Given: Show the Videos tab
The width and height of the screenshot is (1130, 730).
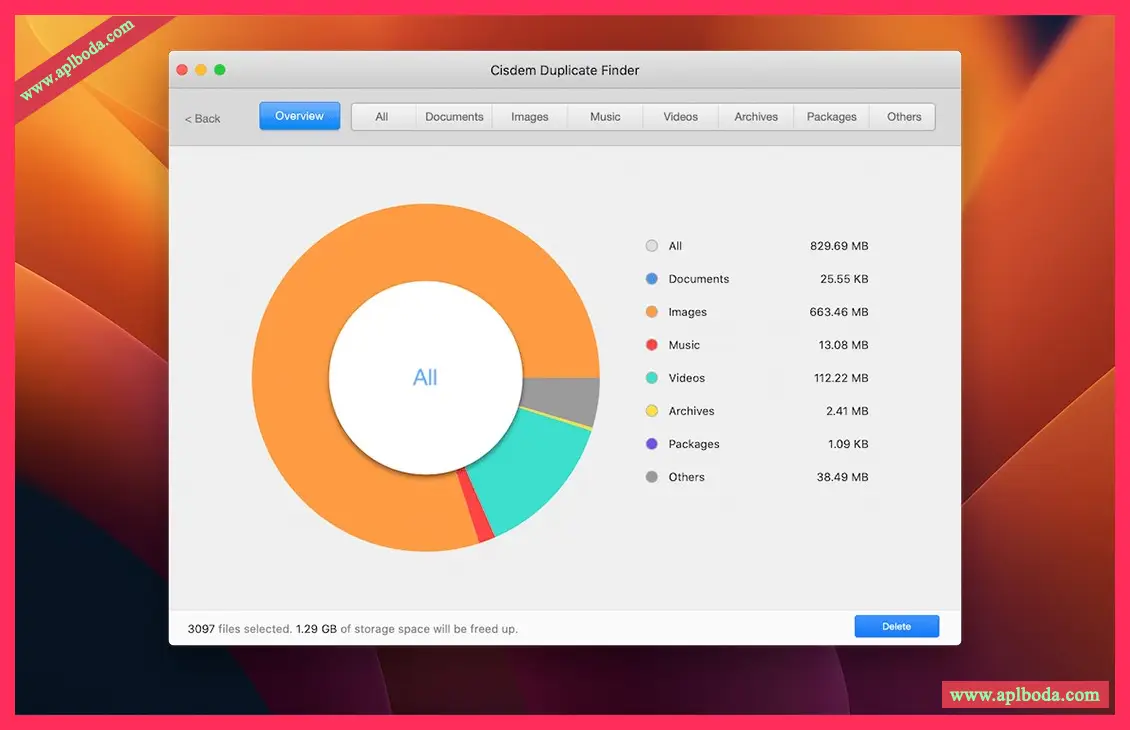Looking at the screenshot, I should pos(680,117).
